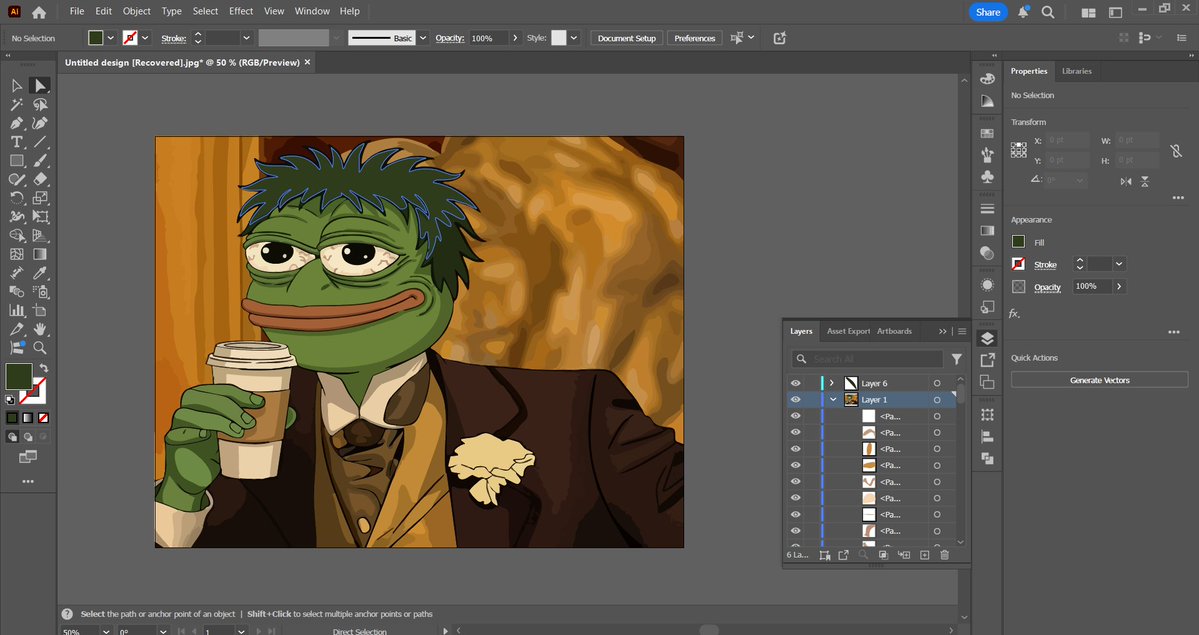The height and width of the screenshot is (635, 1199).
Task: Select the Gradient tool in toolbar
Action: click(x=40, y=254)
